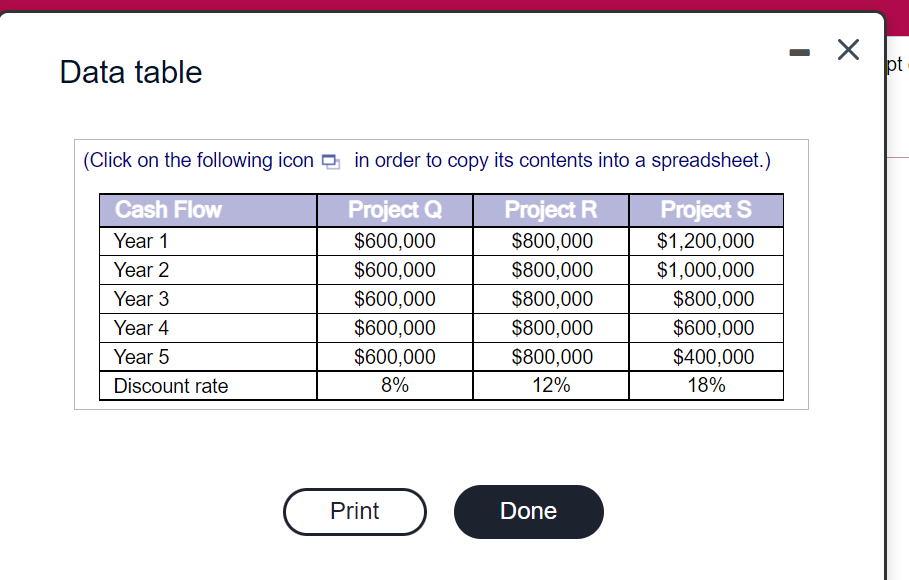Select the Cash Flow header cell
Screen dimensions: 909x580
(208, 210)
